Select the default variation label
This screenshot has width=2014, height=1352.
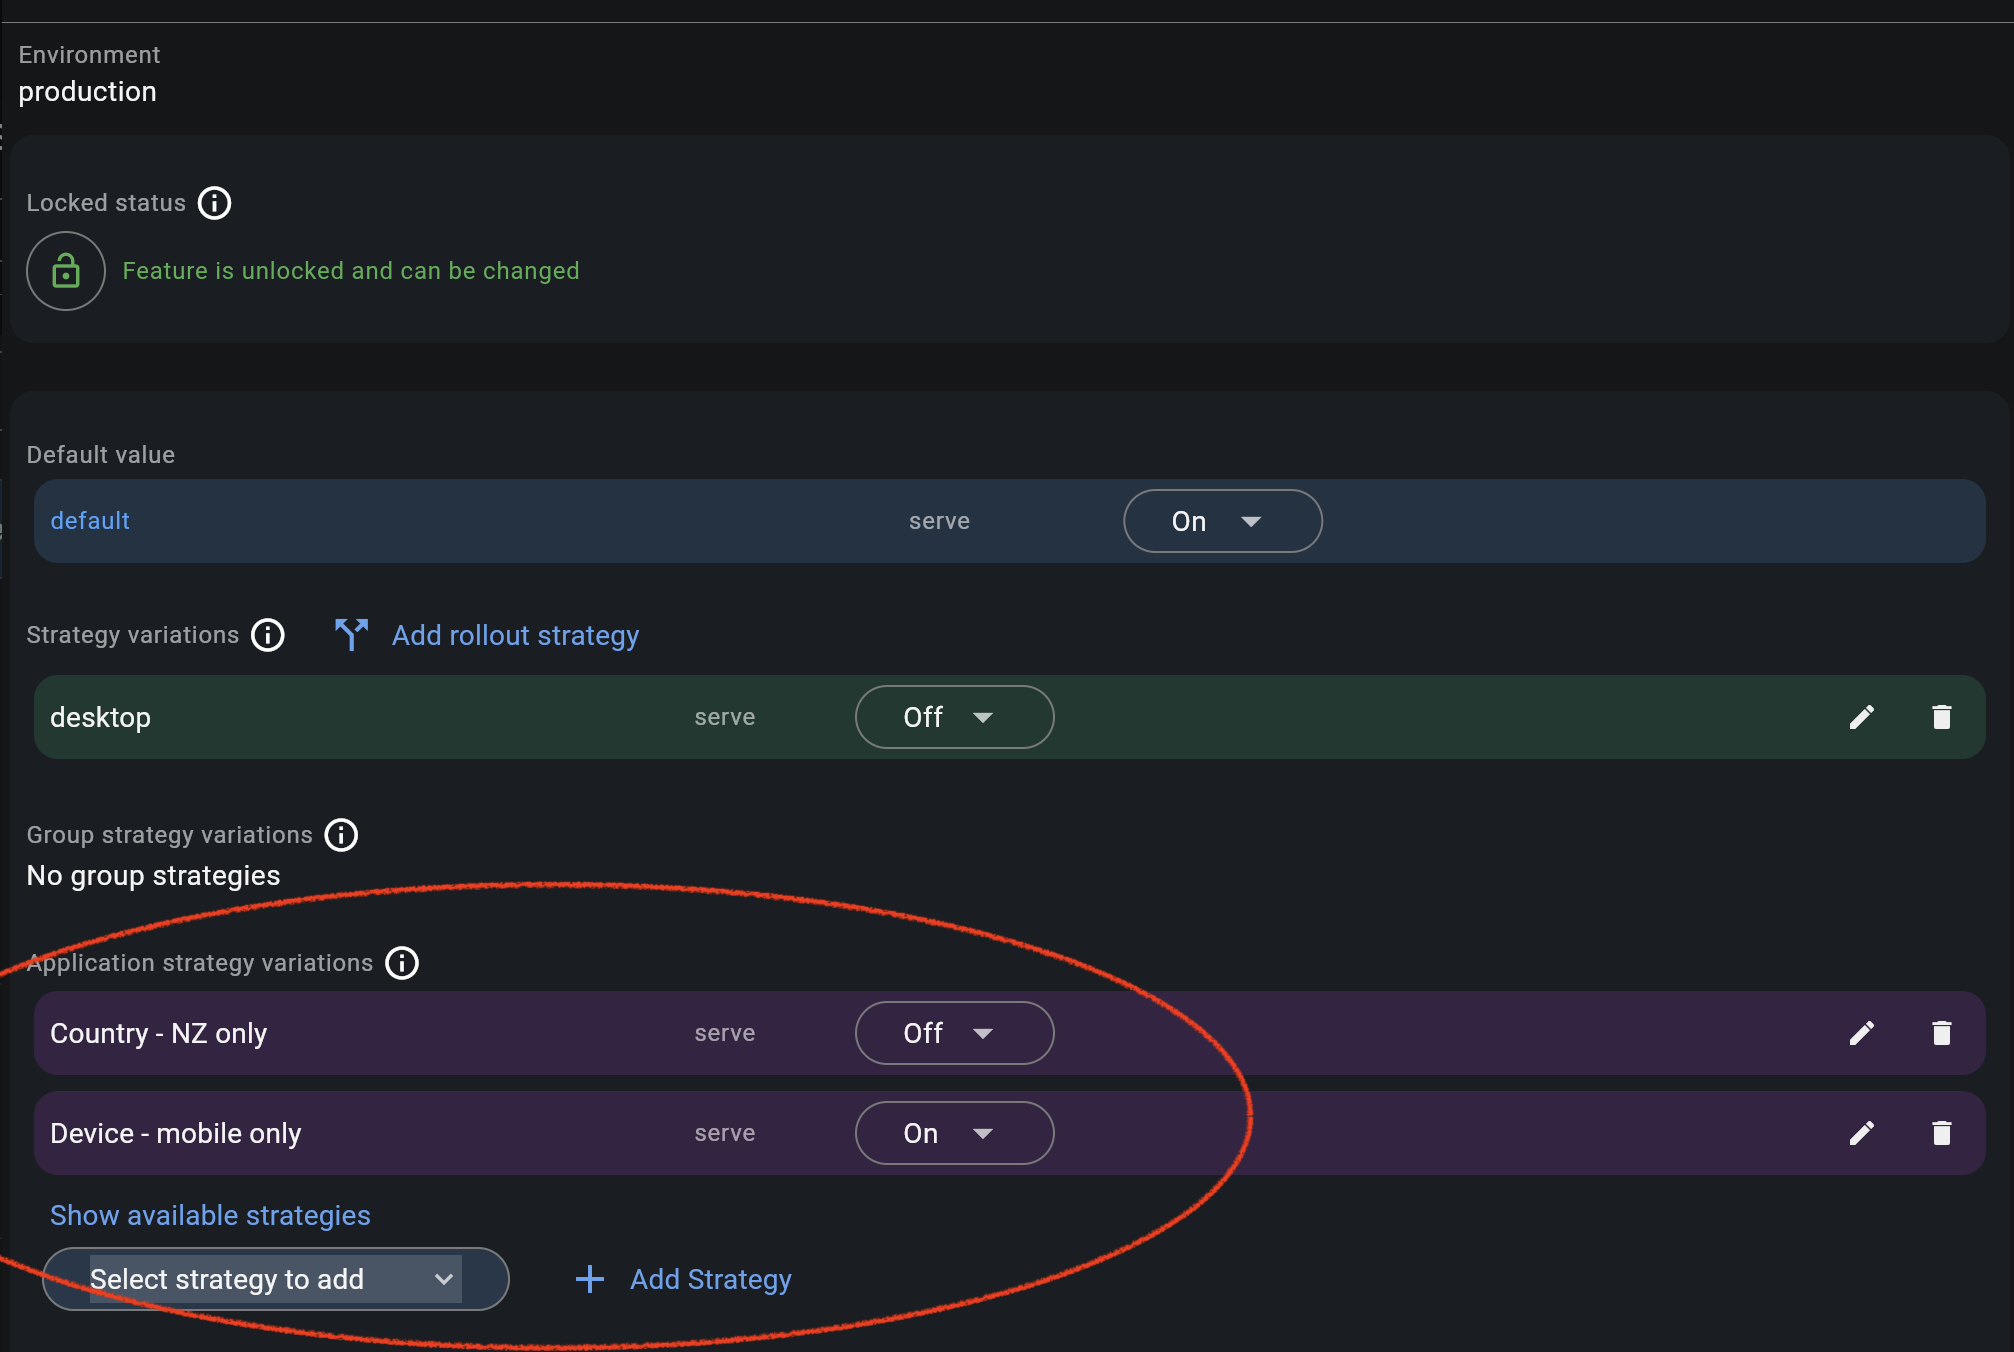[x=90, y=521]
